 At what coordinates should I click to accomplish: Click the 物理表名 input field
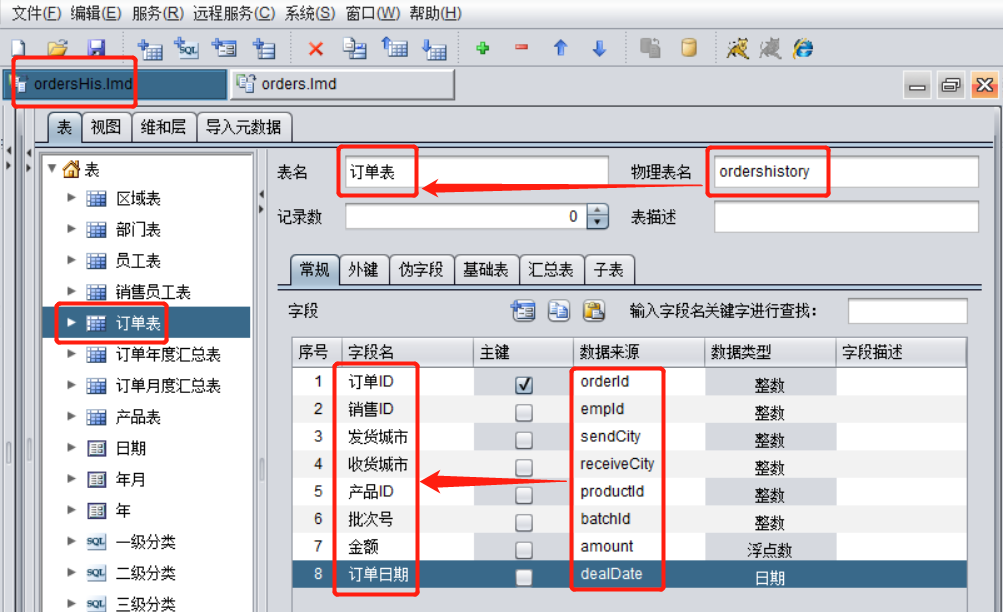846,172
